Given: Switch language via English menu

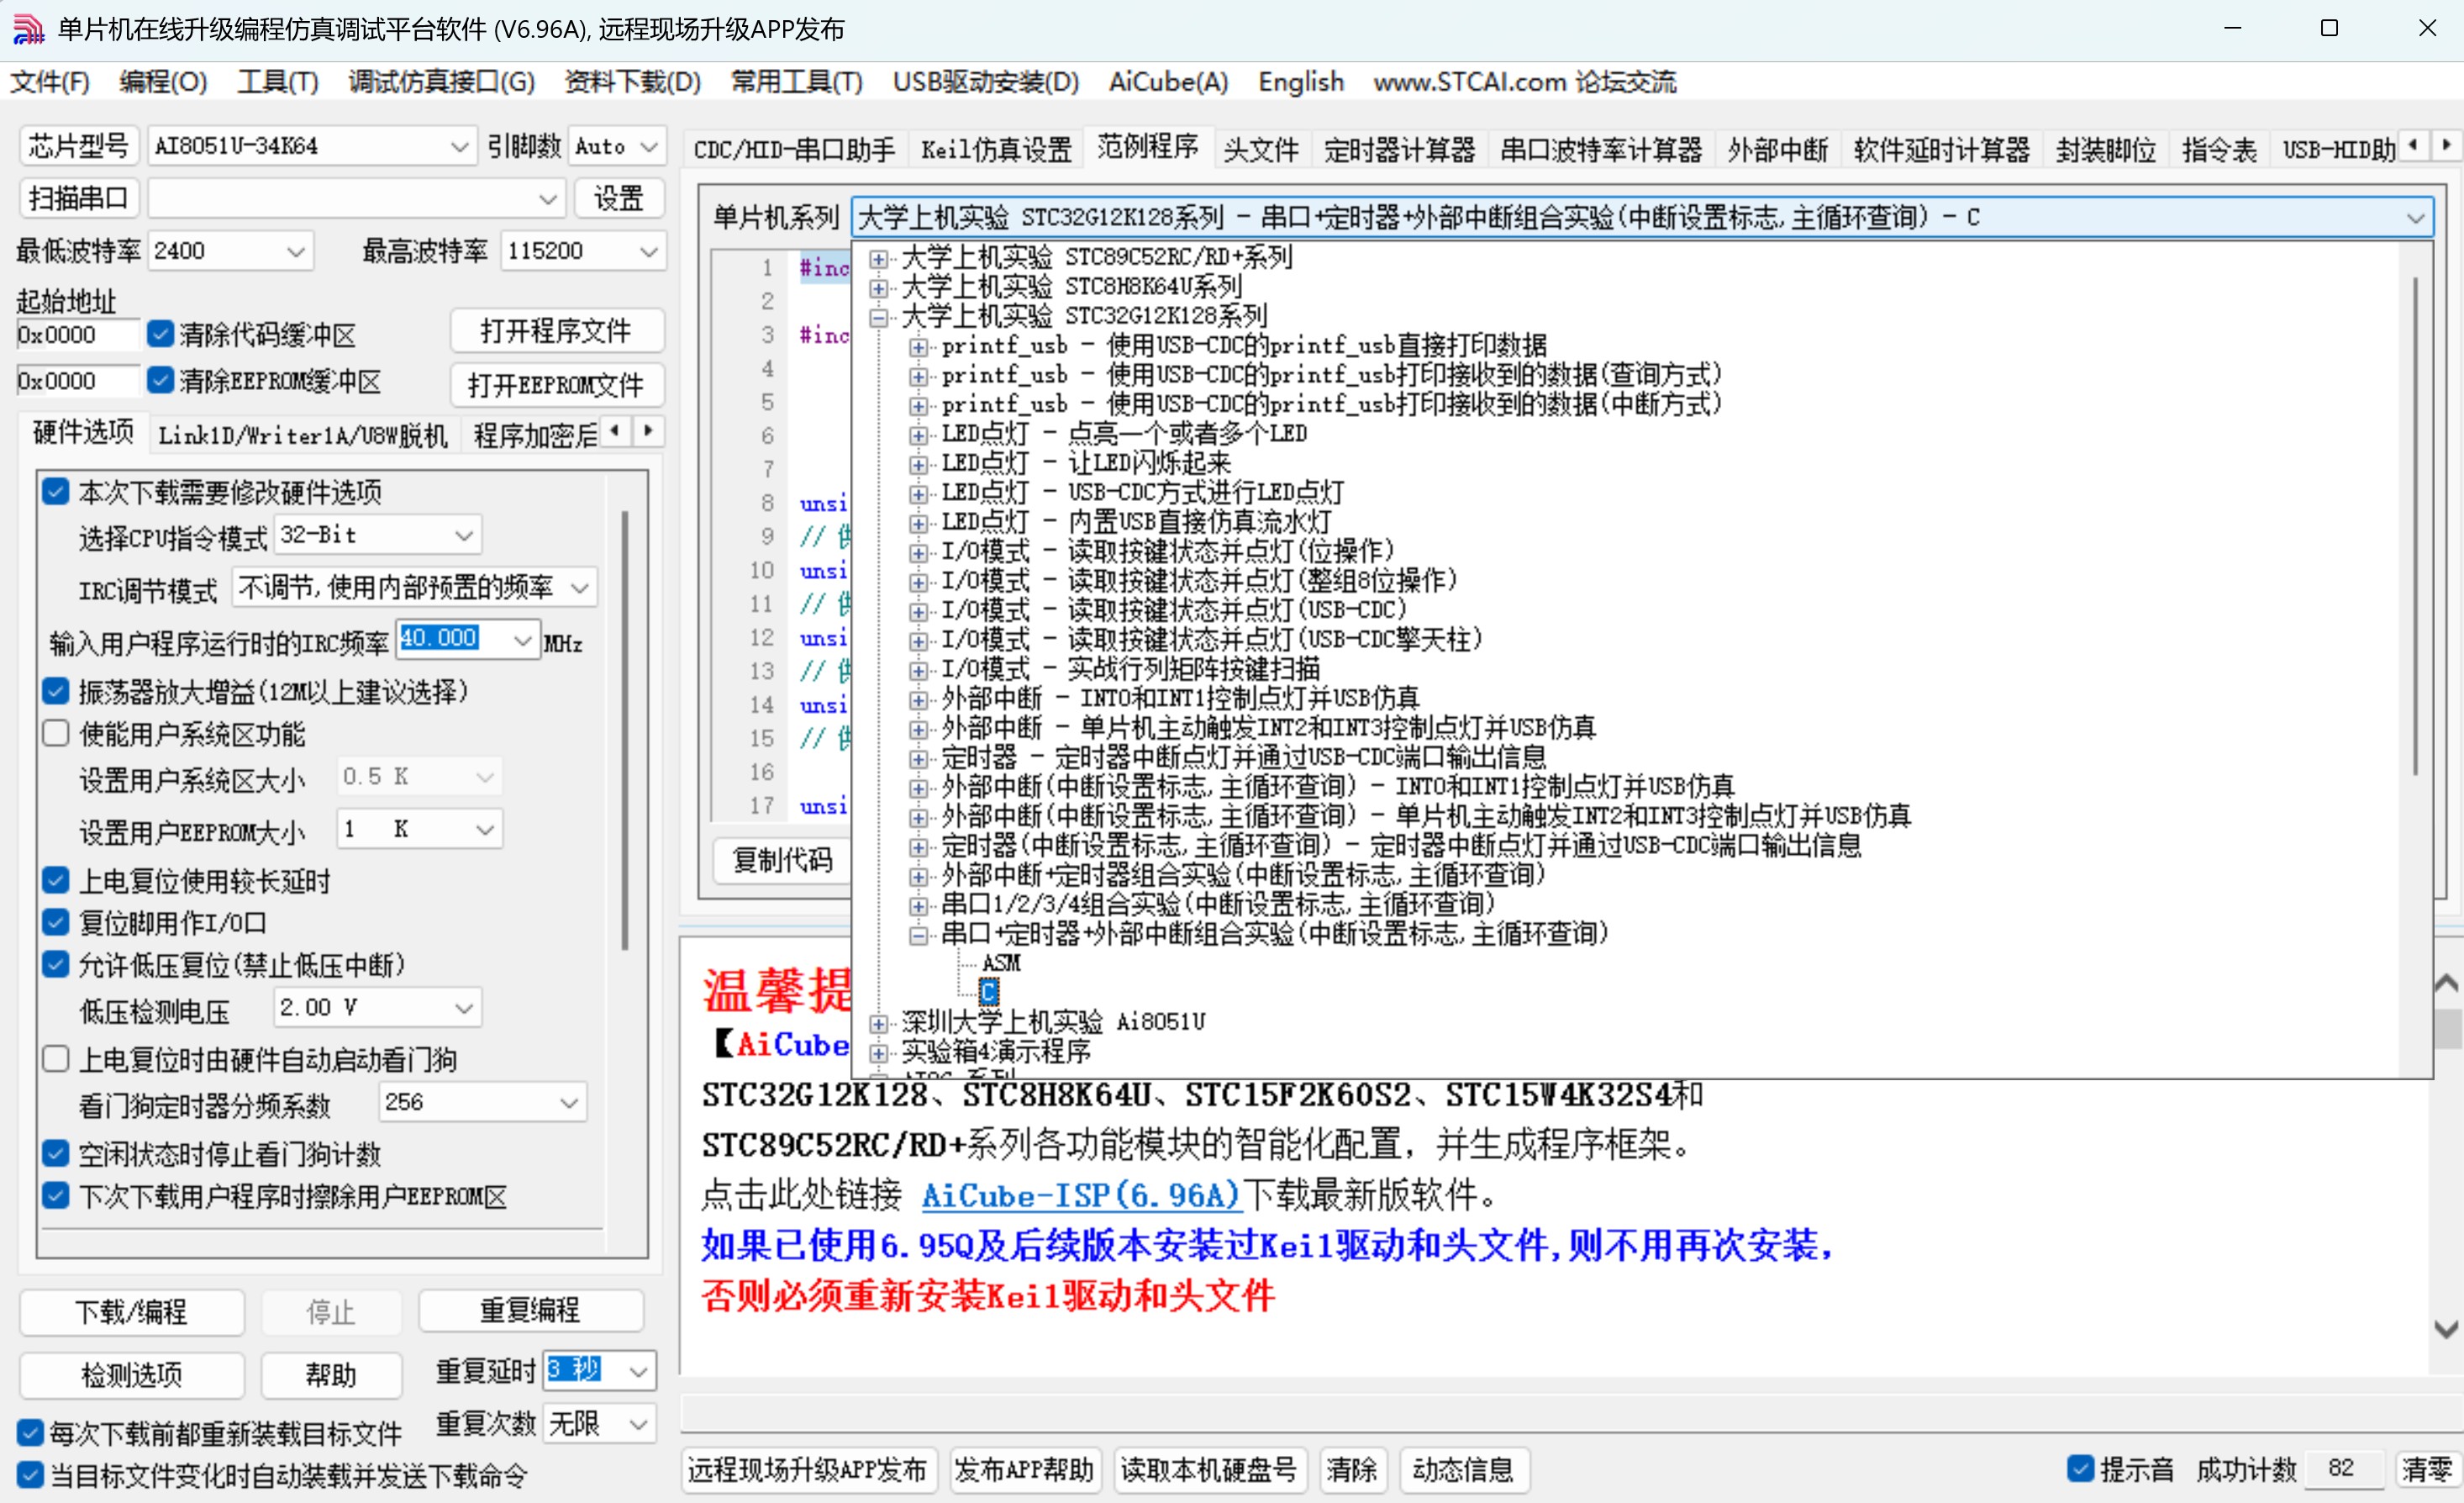Looking at the screenshot, I should point(1300,82).
